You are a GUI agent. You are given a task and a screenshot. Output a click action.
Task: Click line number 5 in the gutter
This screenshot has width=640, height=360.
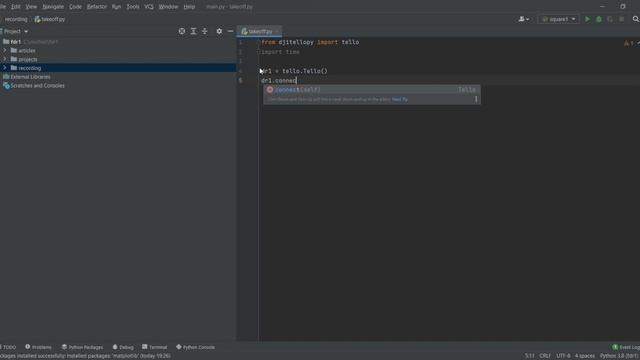coord(240,80)
